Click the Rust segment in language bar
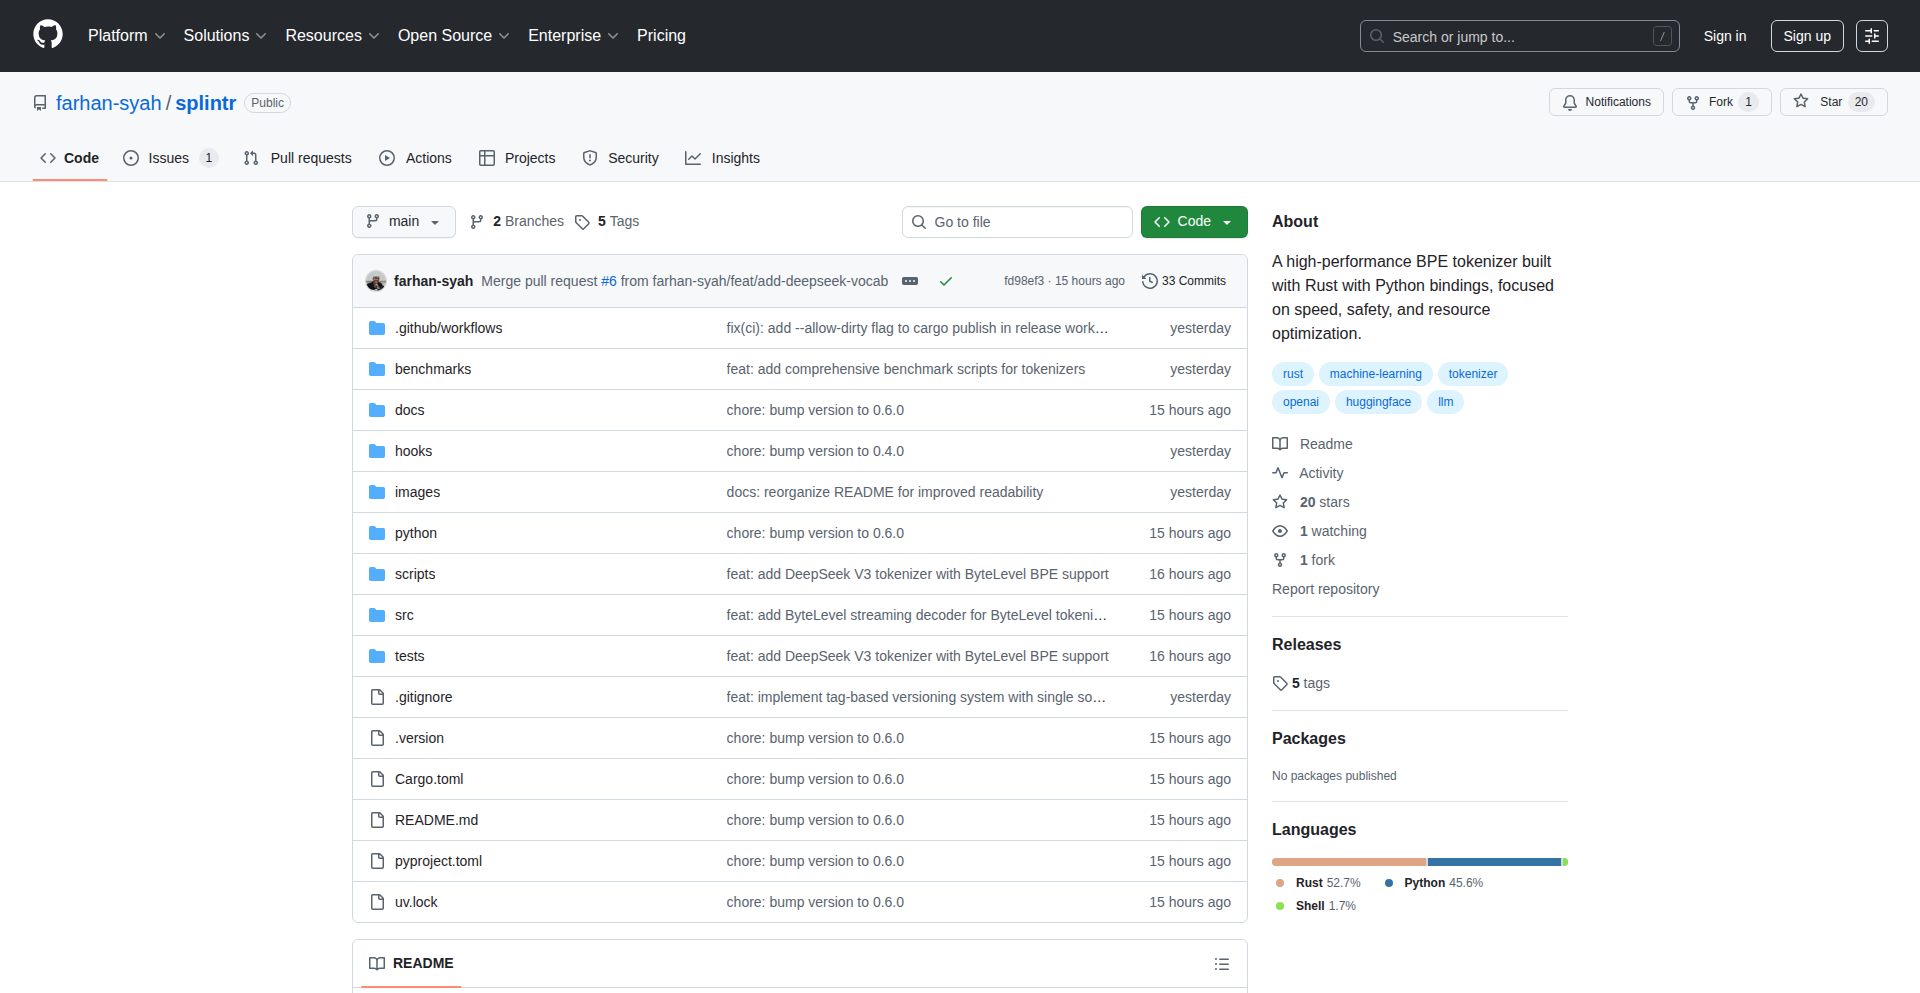The height and width of the screenshot is (993, 1920). pyautogui.click(x=1348, y=862)
